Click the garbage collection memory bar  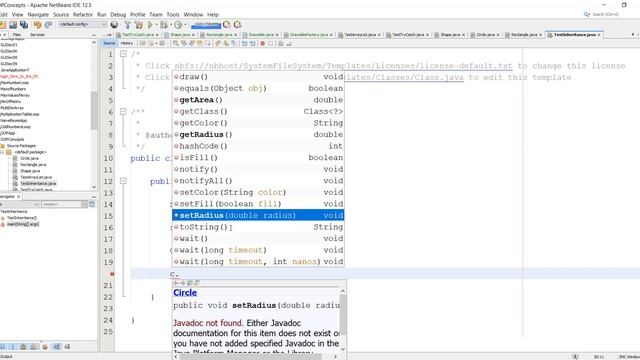tap(206, 25)
